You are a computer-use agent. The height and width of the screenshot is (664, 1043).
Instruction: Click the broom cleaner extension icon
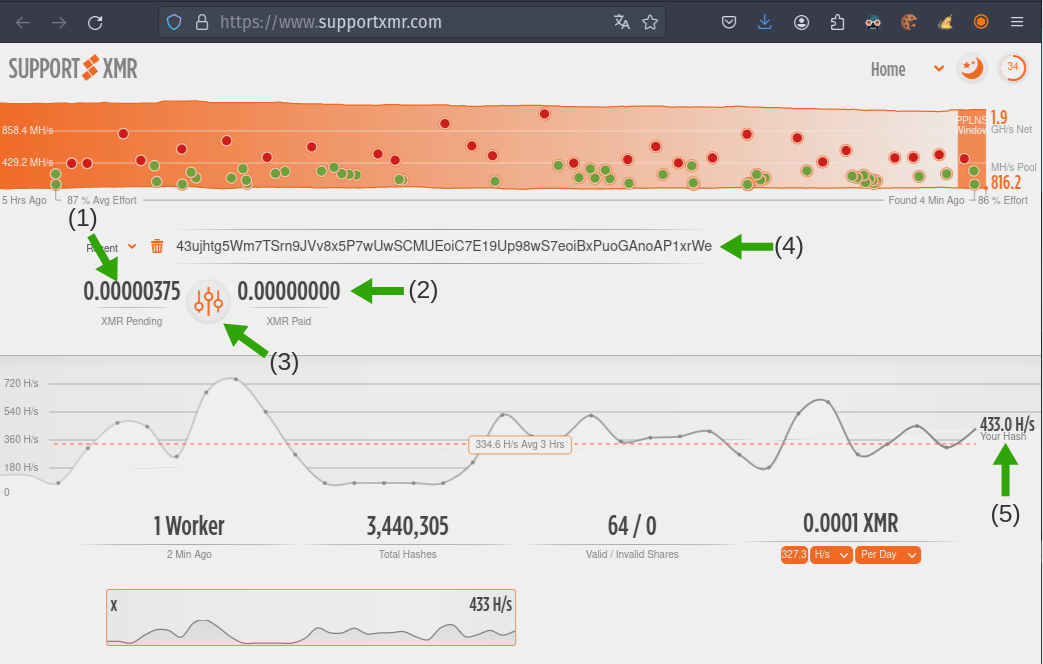[945, 22]
